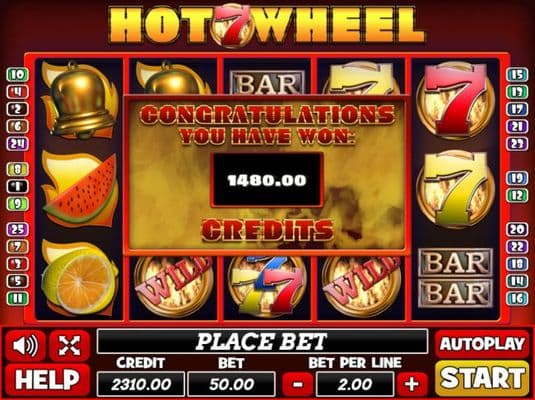535x400 pixels.
Task: Select payline 25 marker on the left
Action: pos(17,229)
